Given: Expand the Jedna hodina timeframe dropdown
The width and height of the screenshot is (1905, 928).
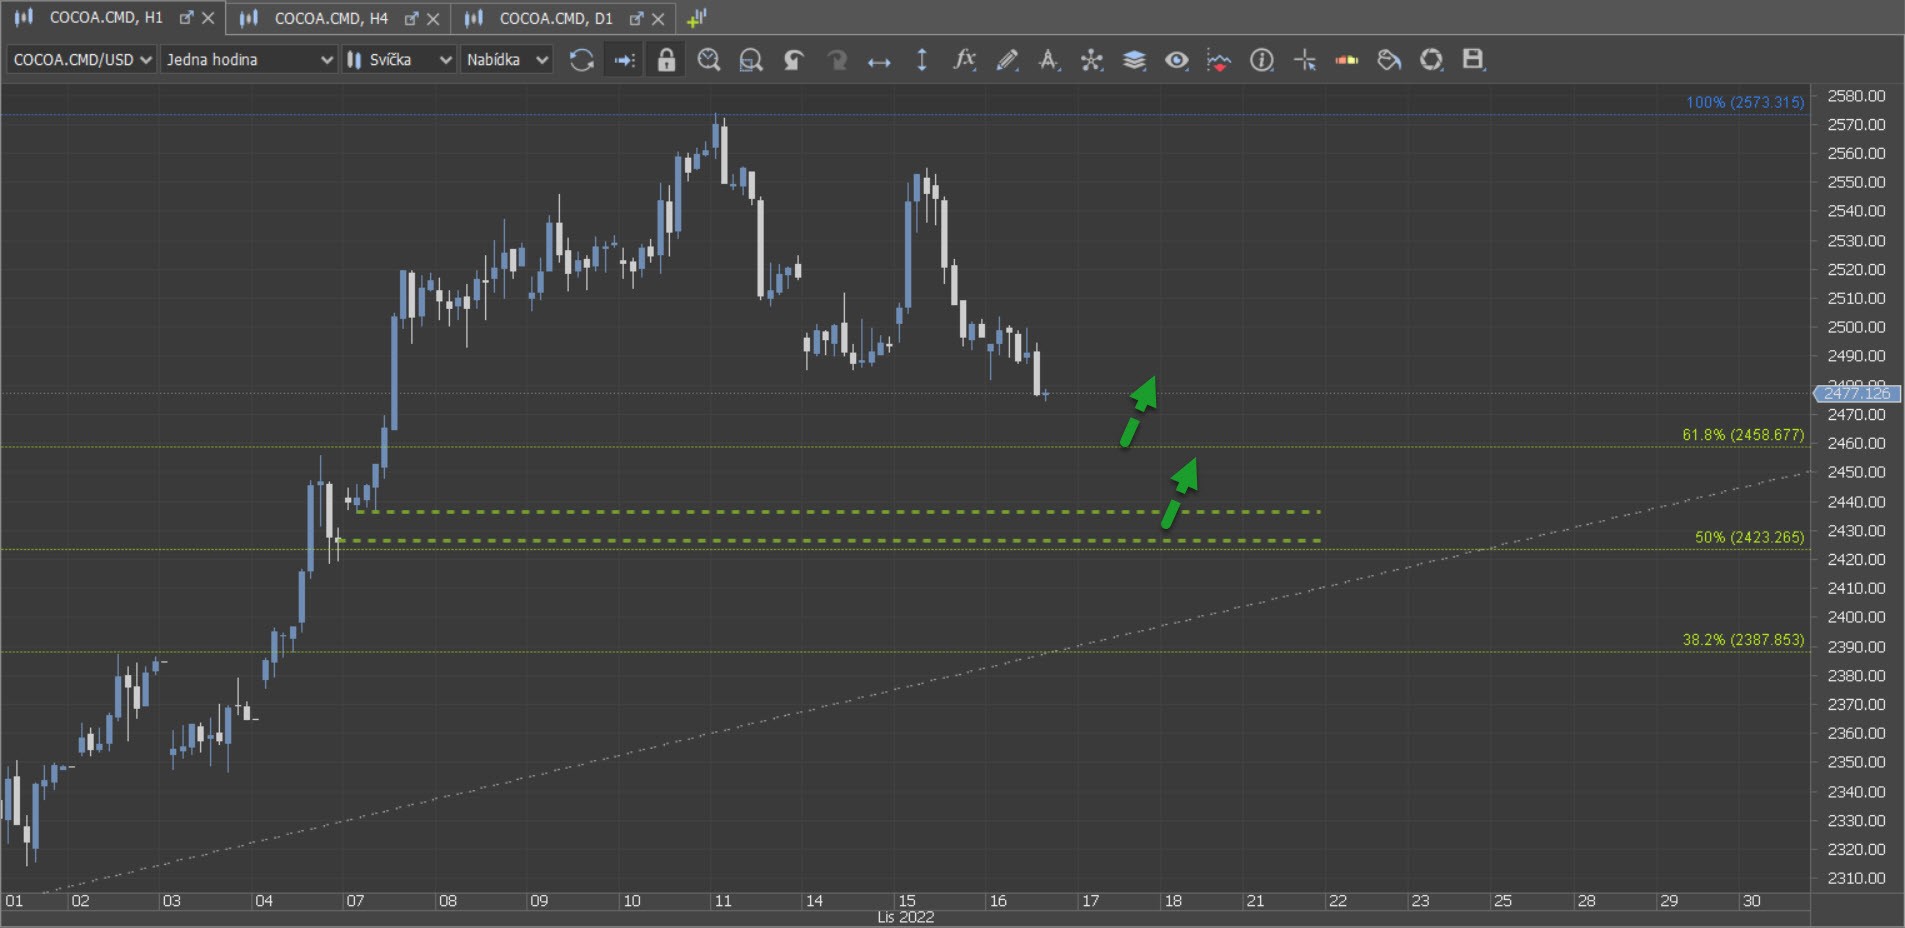Looking at the screenshot, I should [248, 60].
